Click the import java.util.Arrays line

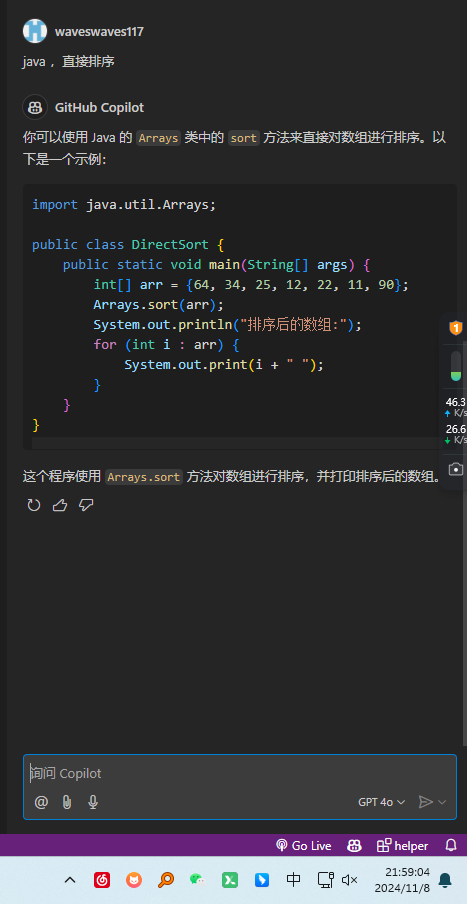(124, 205)
